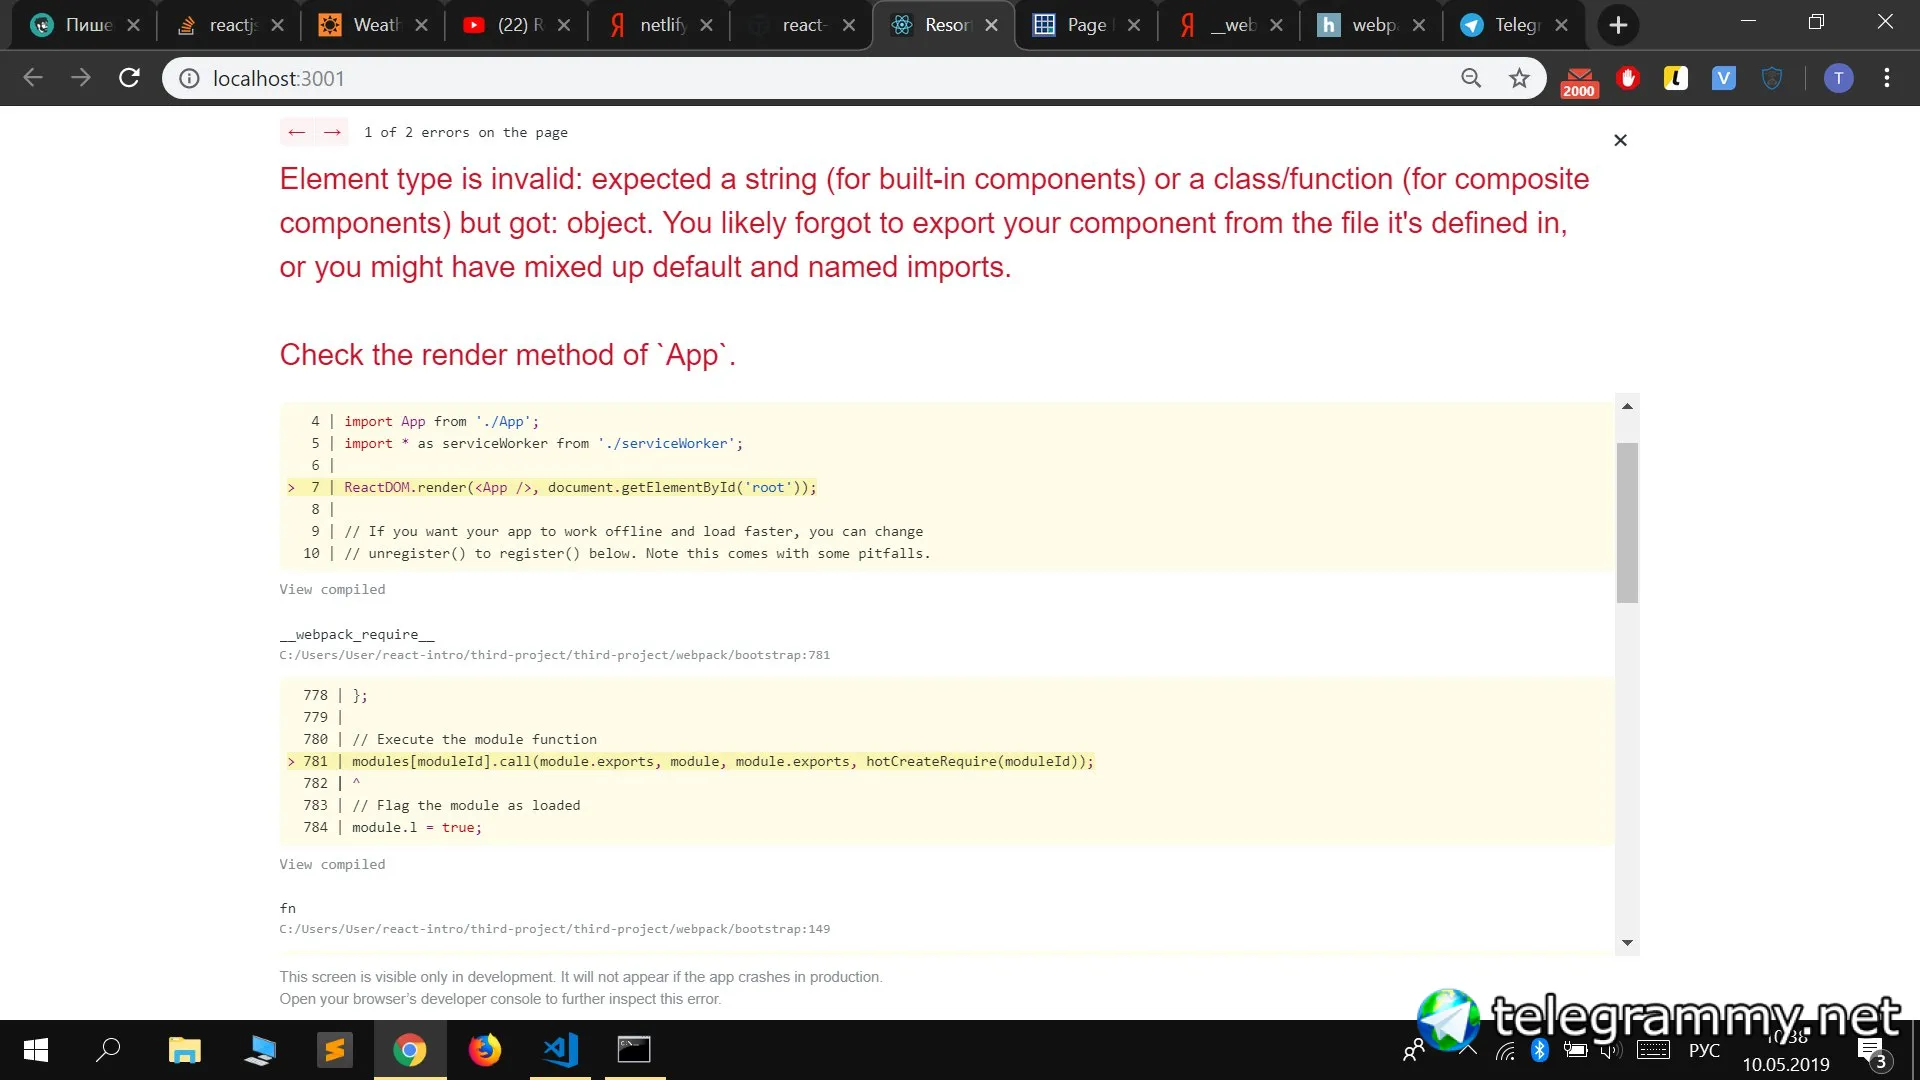Click the Gmail extension icon showing 2000
This screenshot has height=1080, width=1920.
pos(1579,80)
